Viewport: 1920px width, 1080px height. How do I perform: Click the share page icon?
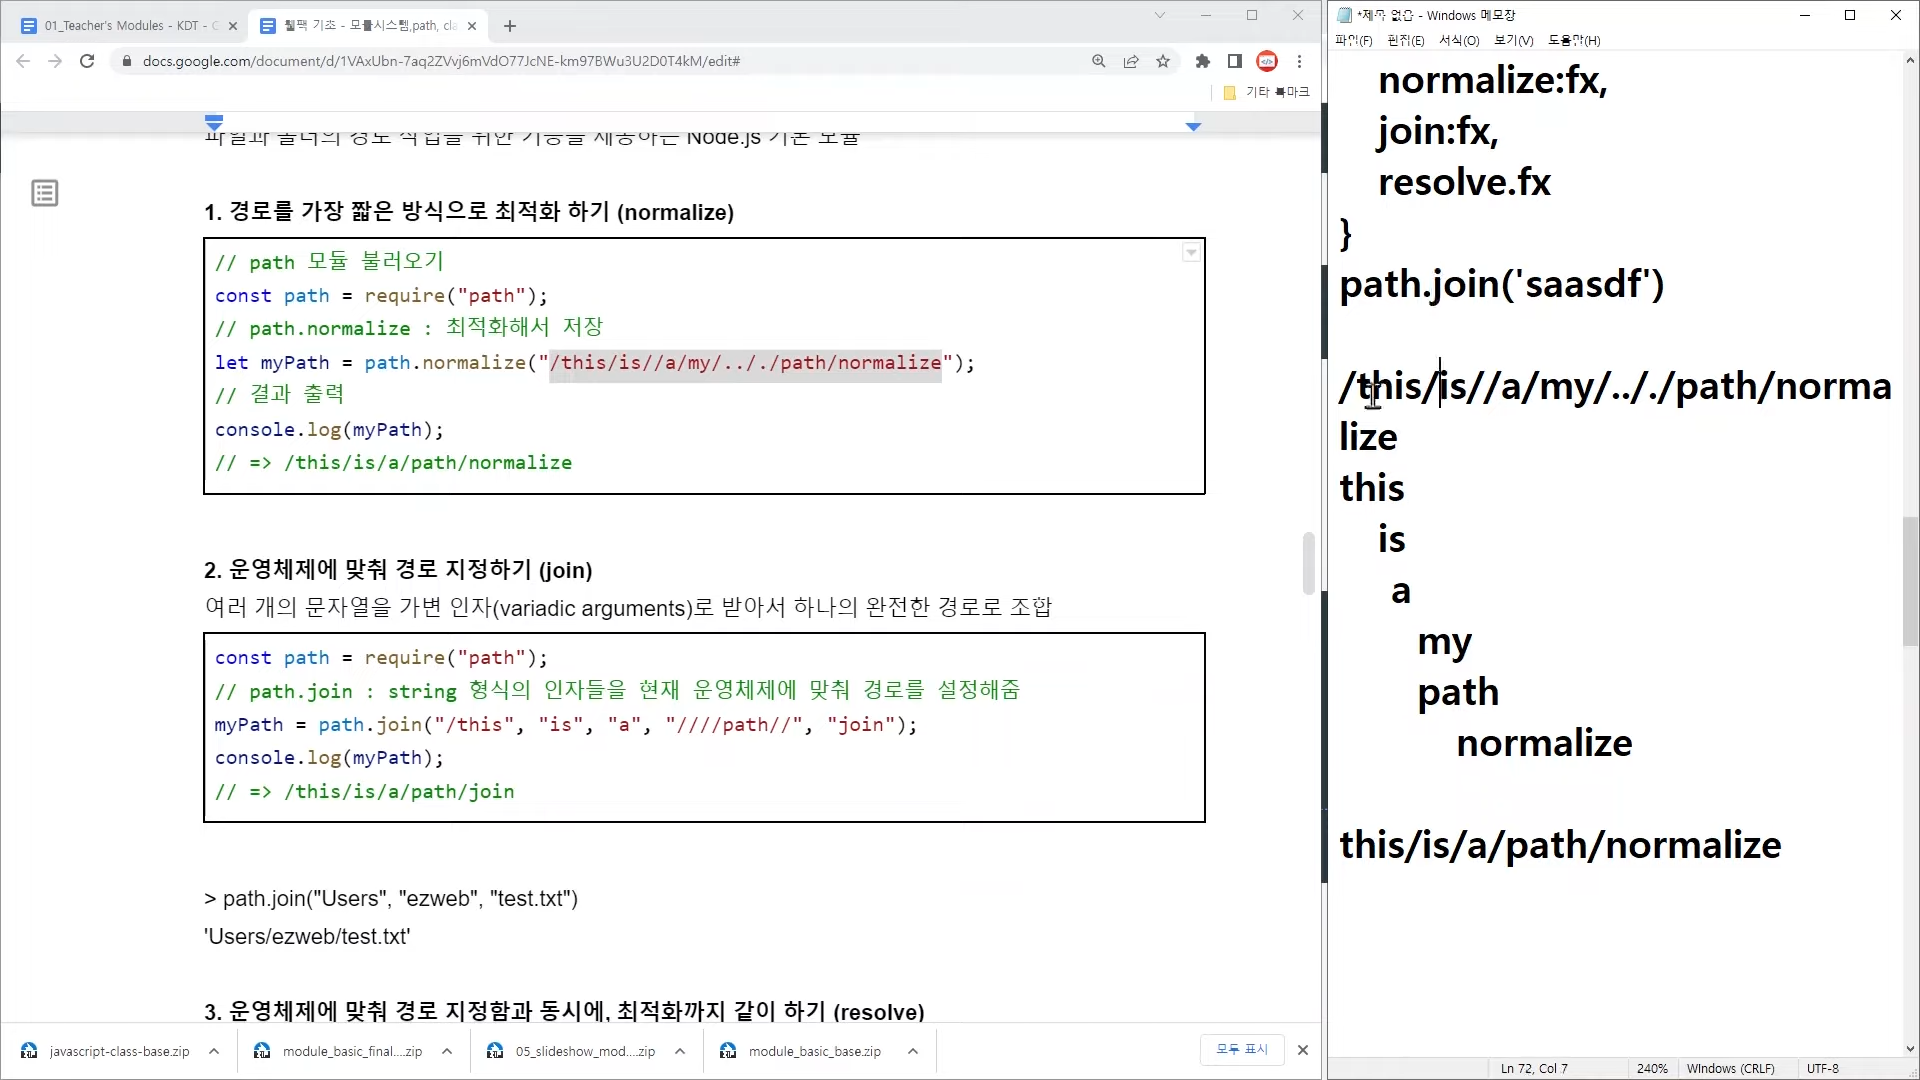(x=1131, y=61)
